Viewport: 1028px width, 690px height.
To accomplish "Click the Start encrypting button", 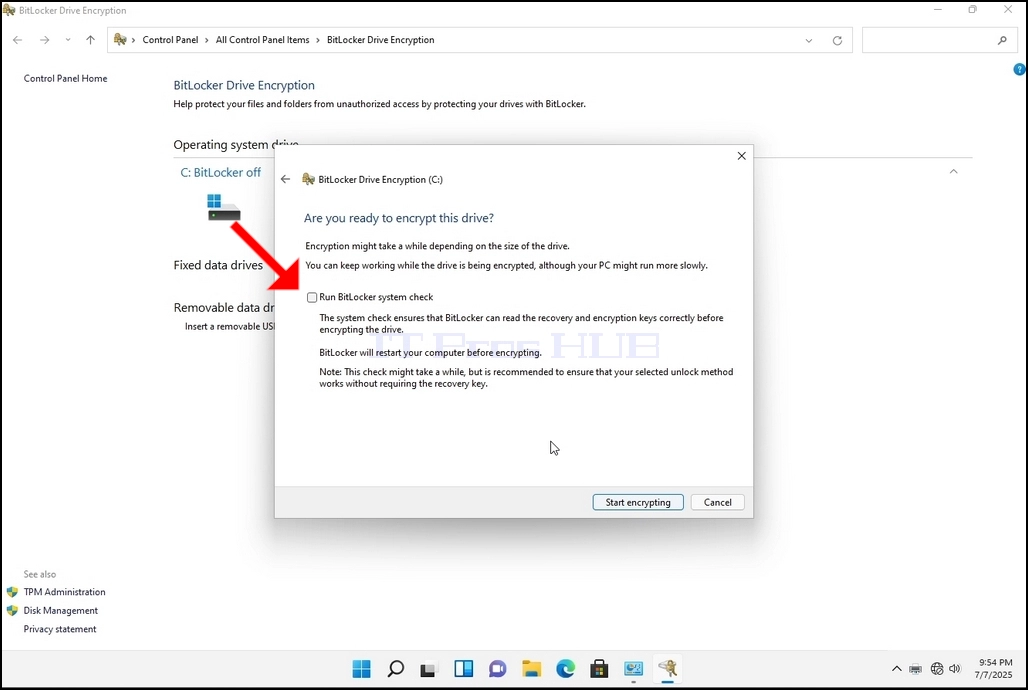I will 638,502.
